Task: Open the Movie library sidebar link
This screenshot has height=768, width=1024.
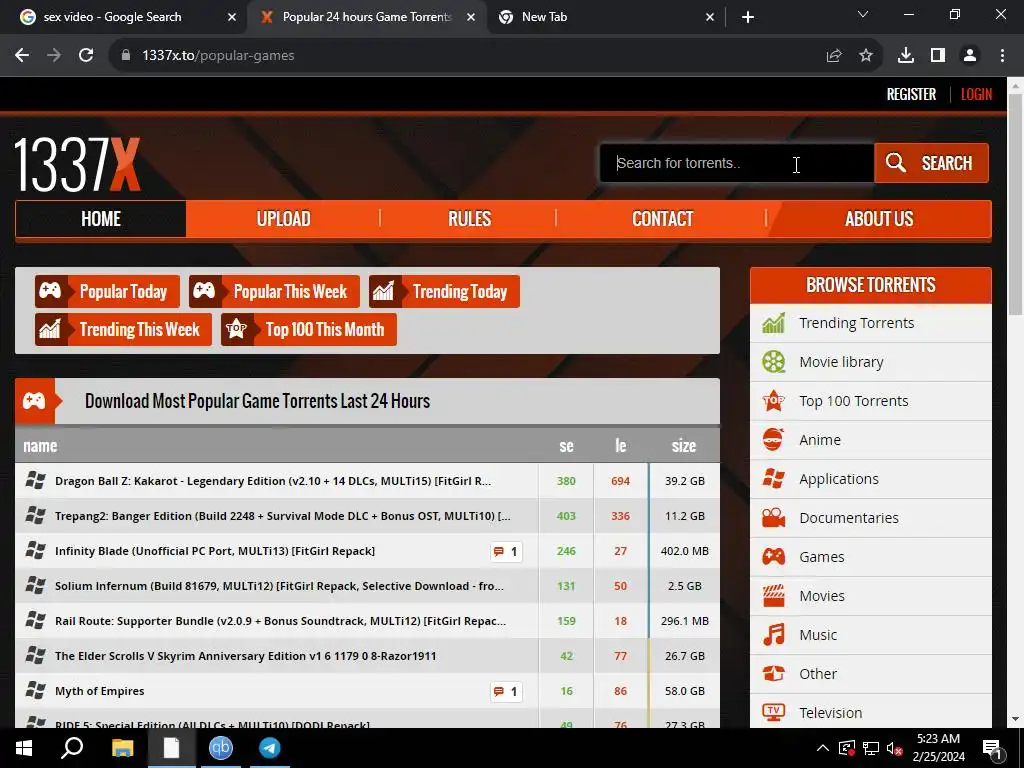Action: pyautogui.click(x=841, y=362)
